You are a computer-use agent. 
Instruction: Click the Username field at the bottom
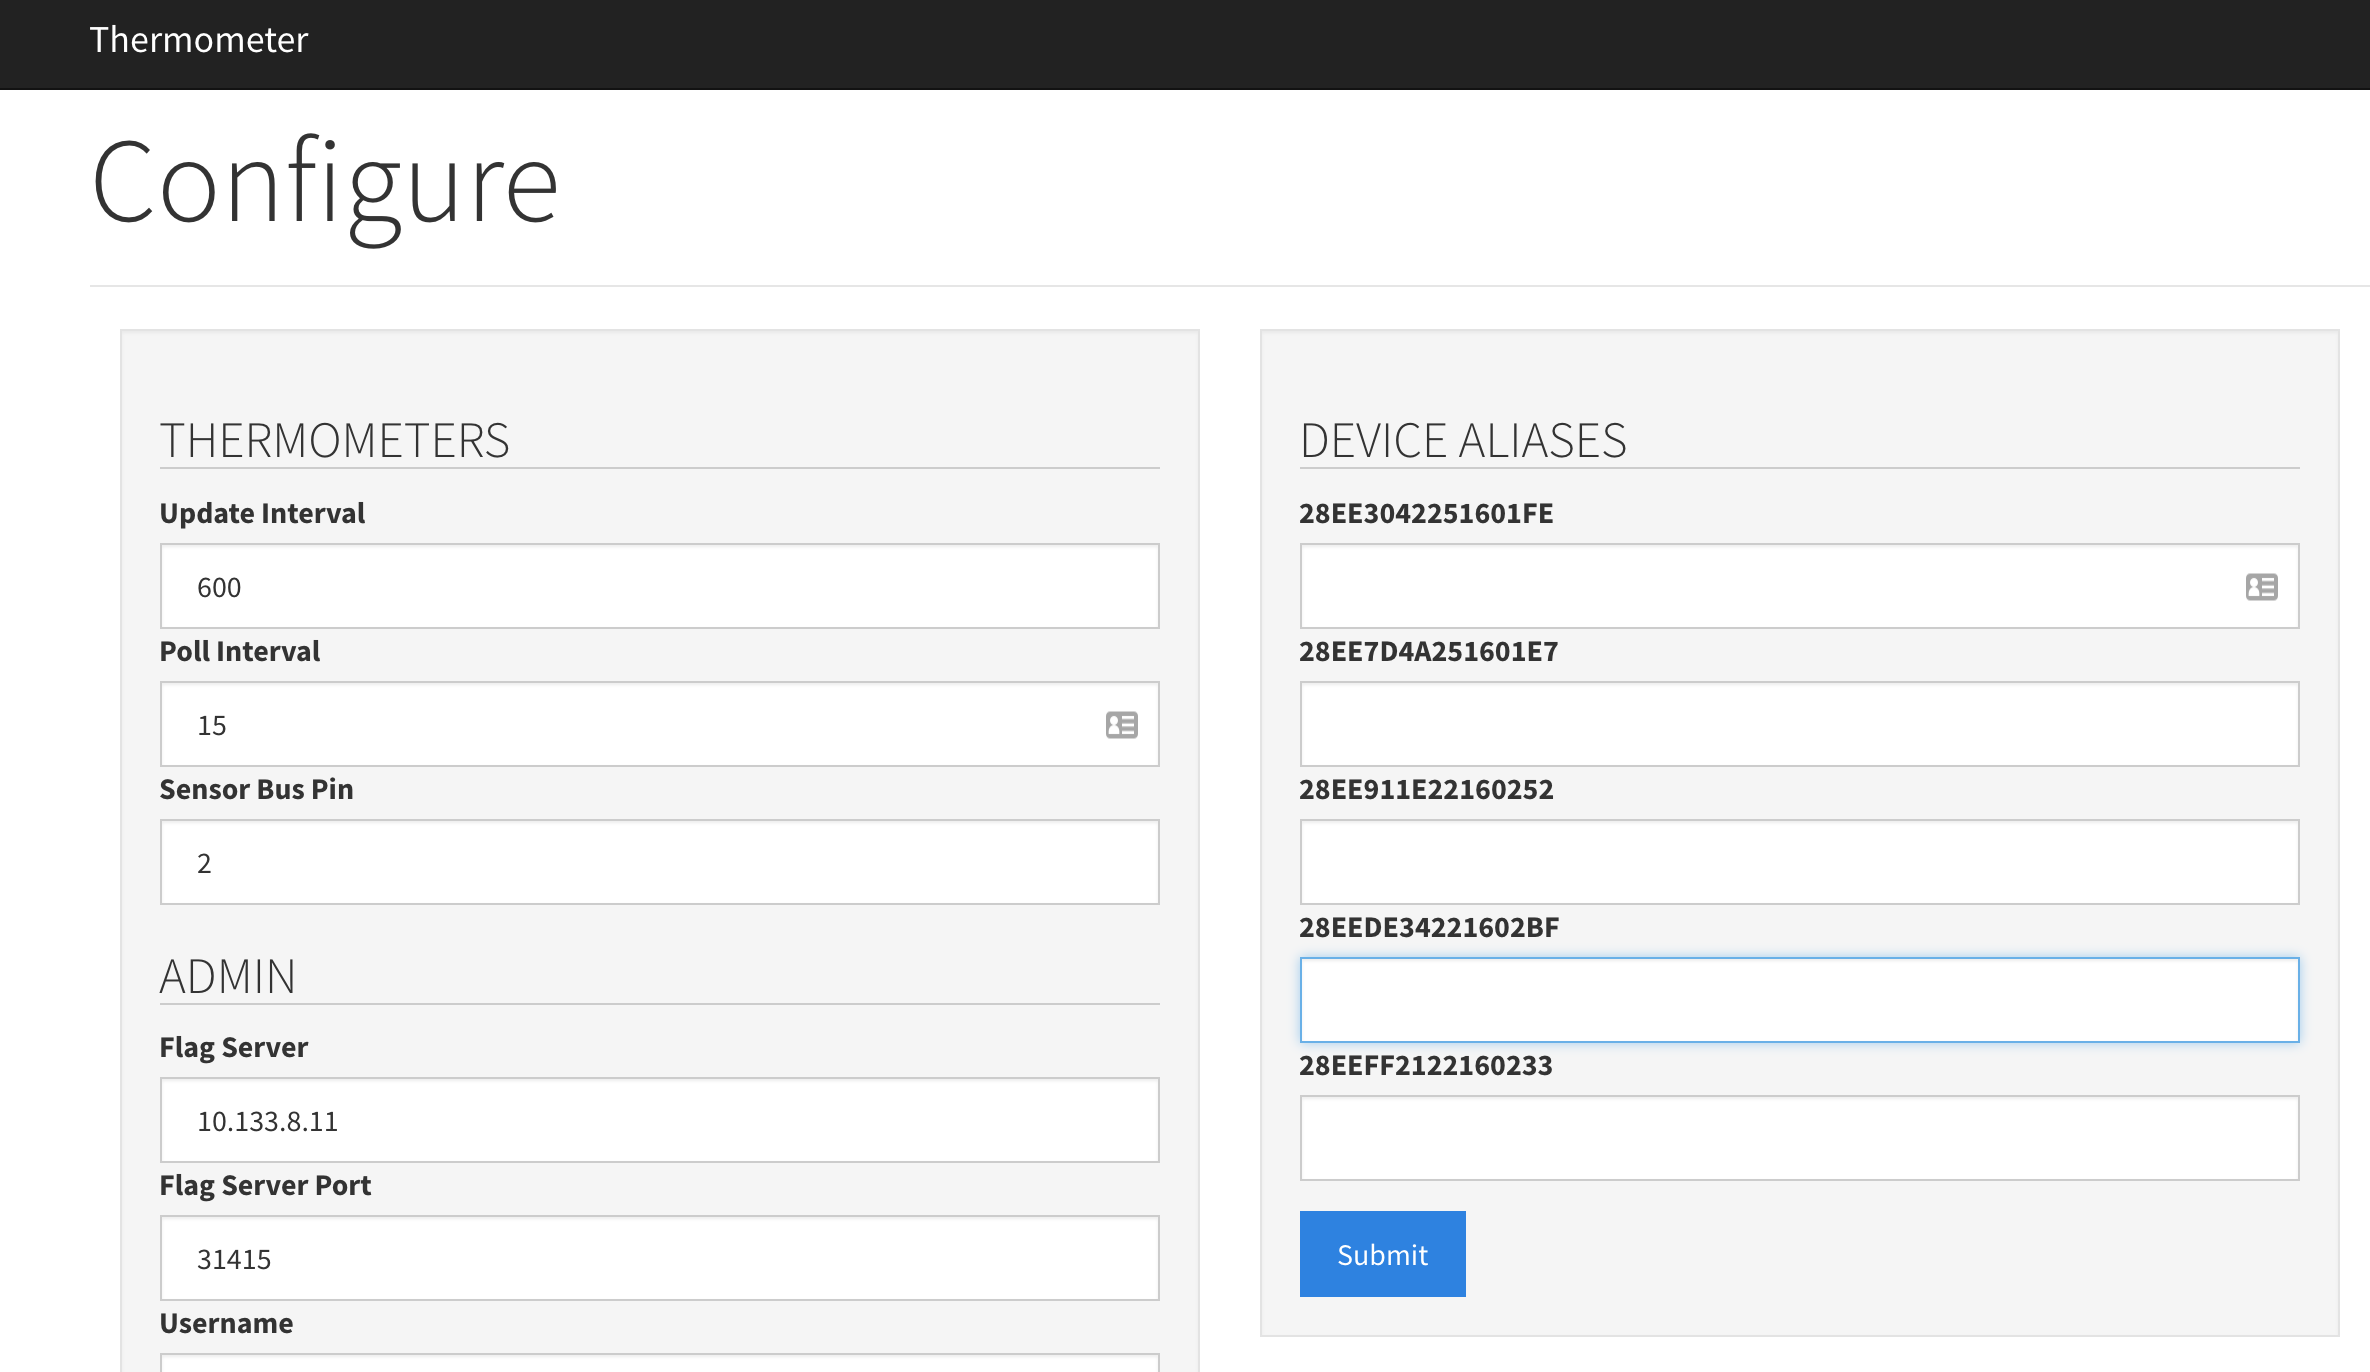point(658,1363)
